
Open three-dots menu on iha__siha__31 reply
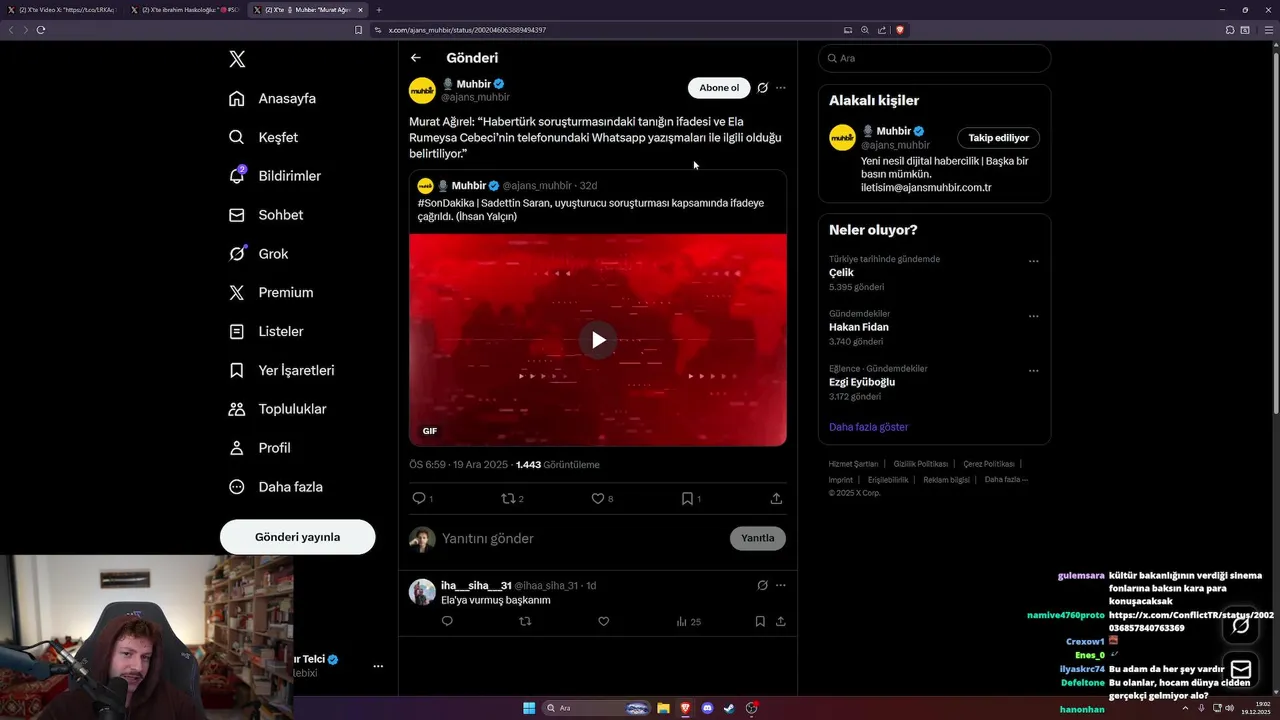tap(781, 585)
